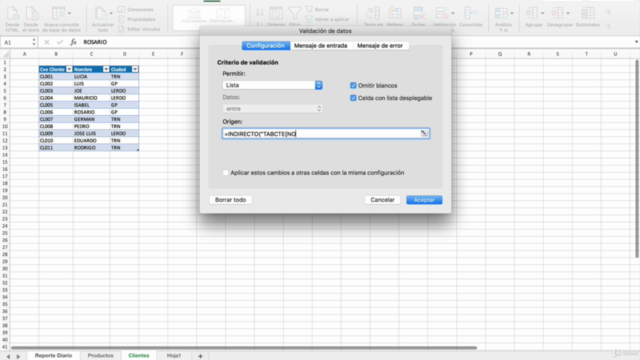Open the Datos entre dropdown
The height and width of the screenshot is (360, 640).
click(272, 109)
